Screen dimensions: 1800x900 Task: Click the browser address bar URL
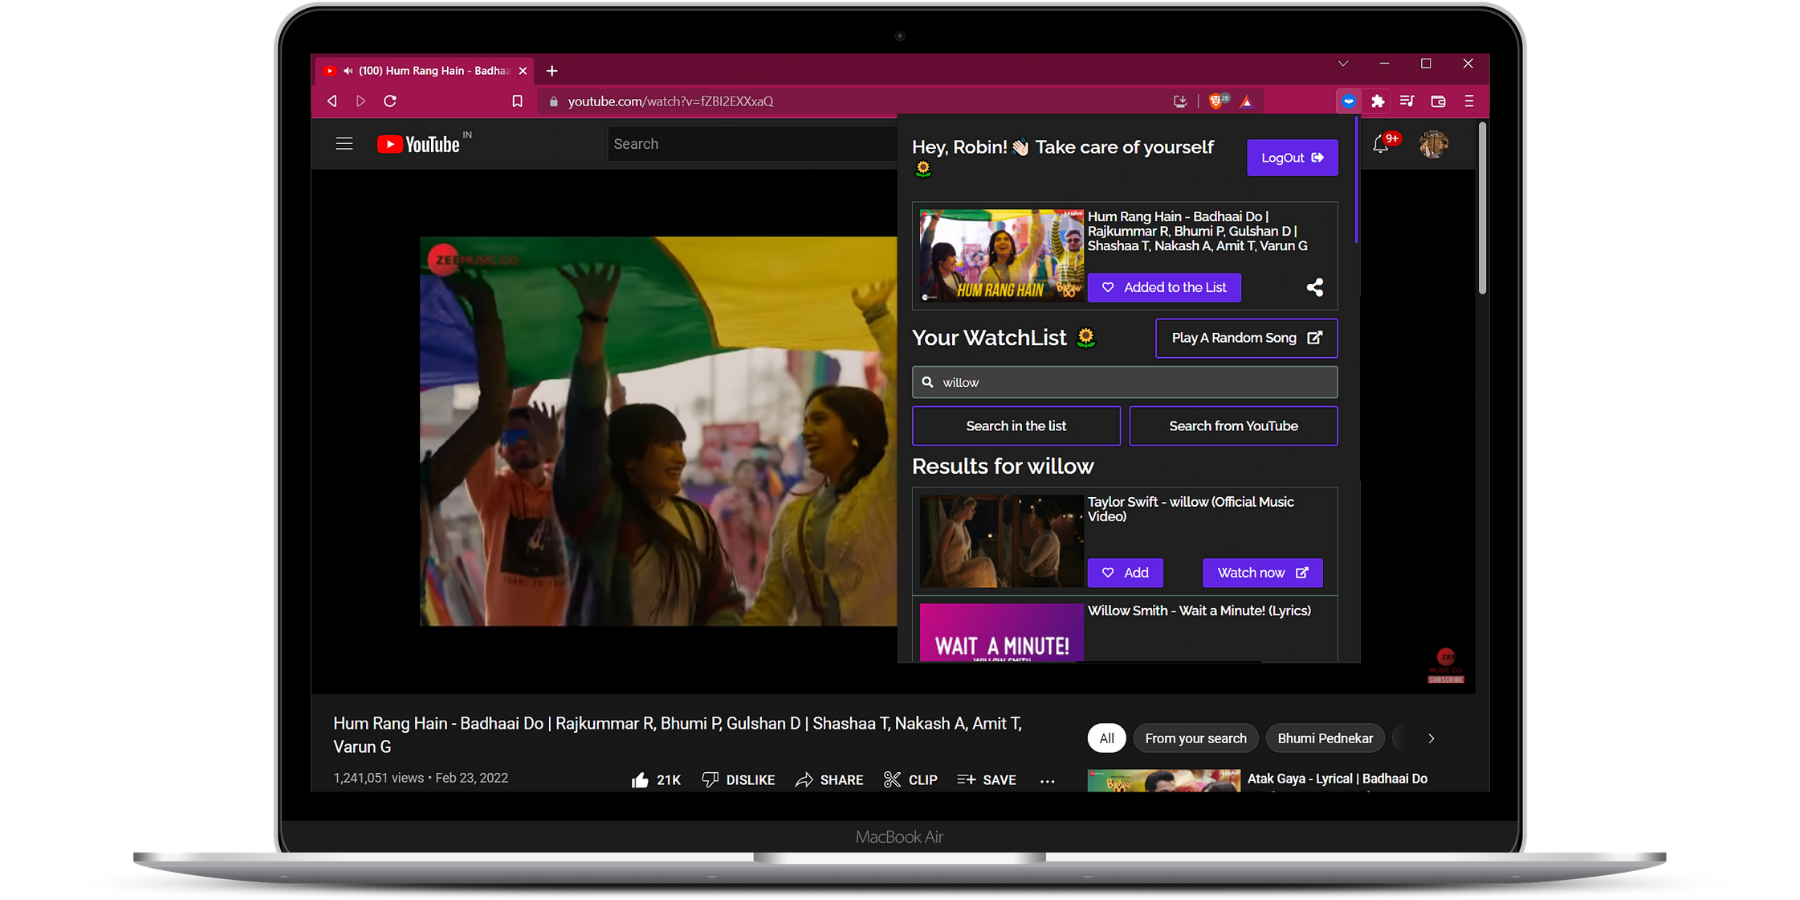[x=670, y=101]
